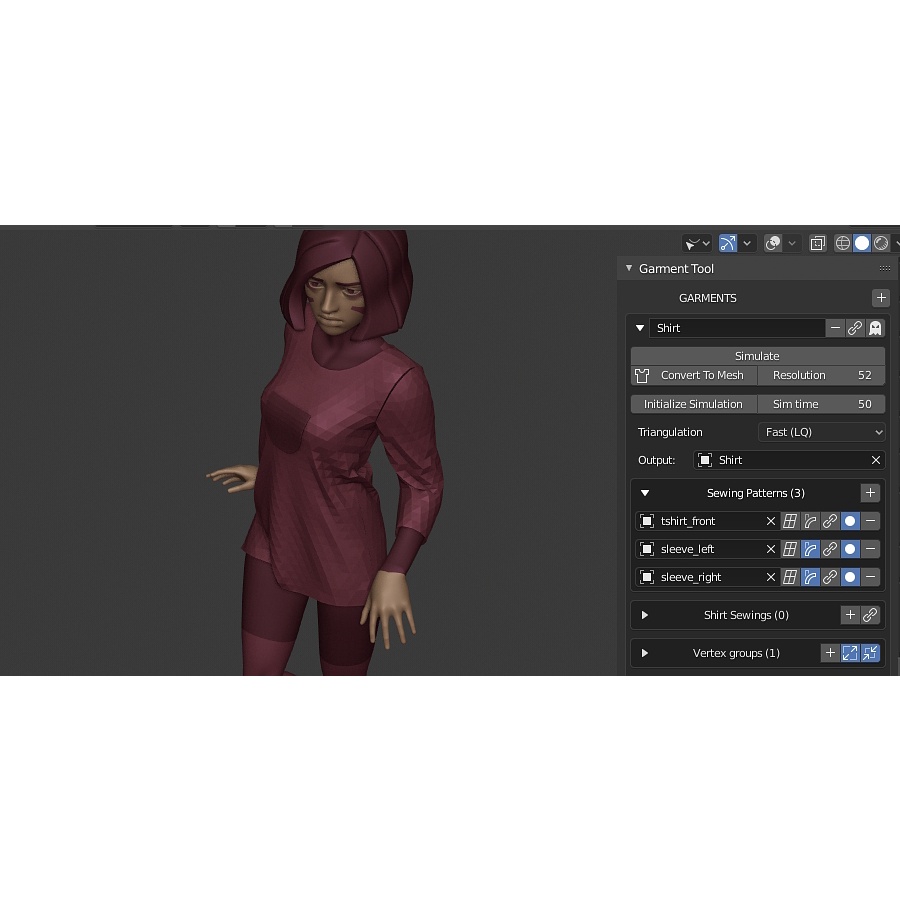
Task: Open the overlays options dropdown arrow
Action: point(792,243)
